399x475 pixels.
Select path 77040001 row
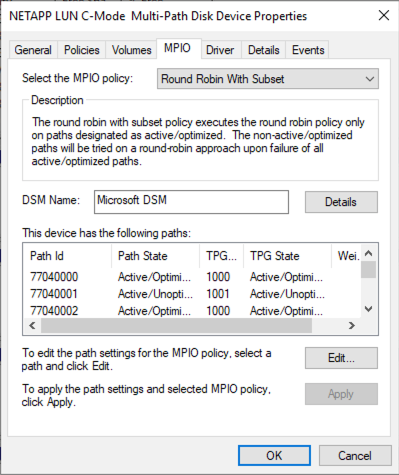pos(192,294)
